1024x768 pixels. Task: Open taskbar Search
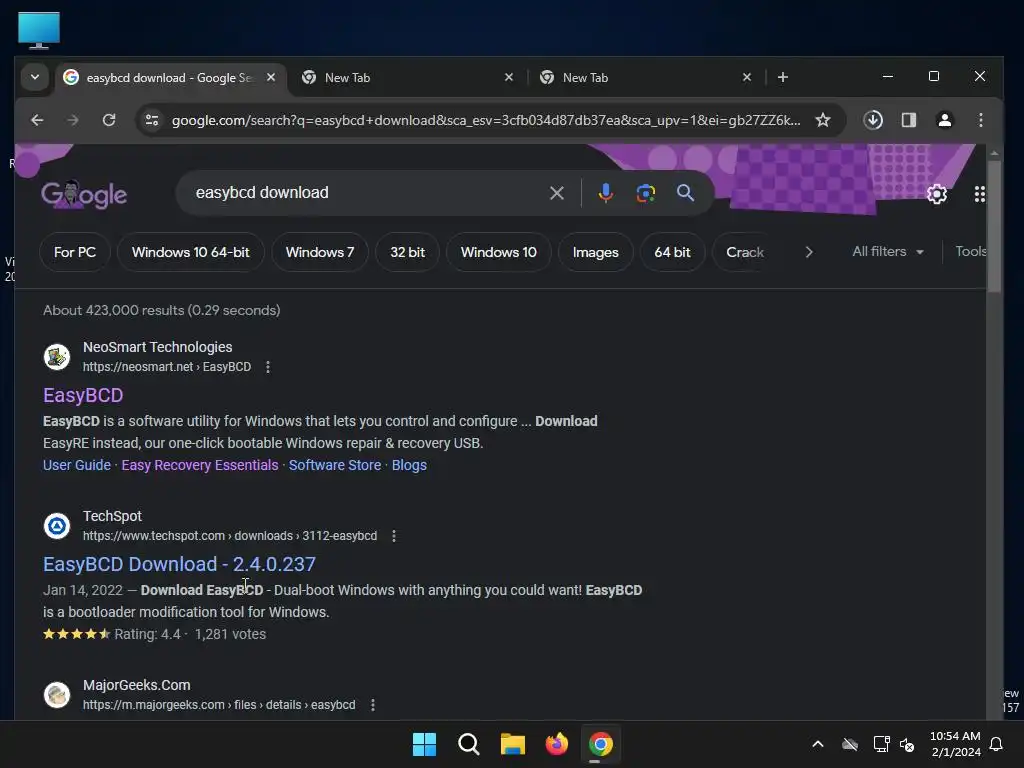click(469, 744)
